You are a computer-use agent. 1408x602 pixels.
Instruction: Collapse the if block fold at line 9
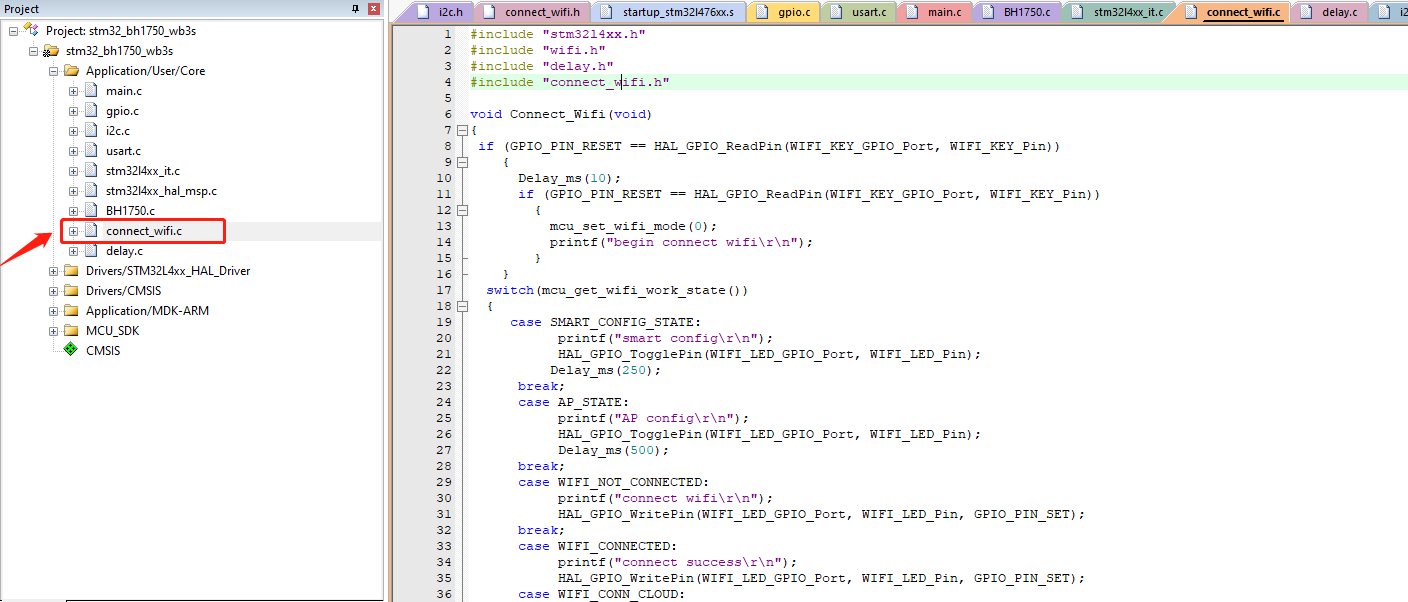(461, 162)
